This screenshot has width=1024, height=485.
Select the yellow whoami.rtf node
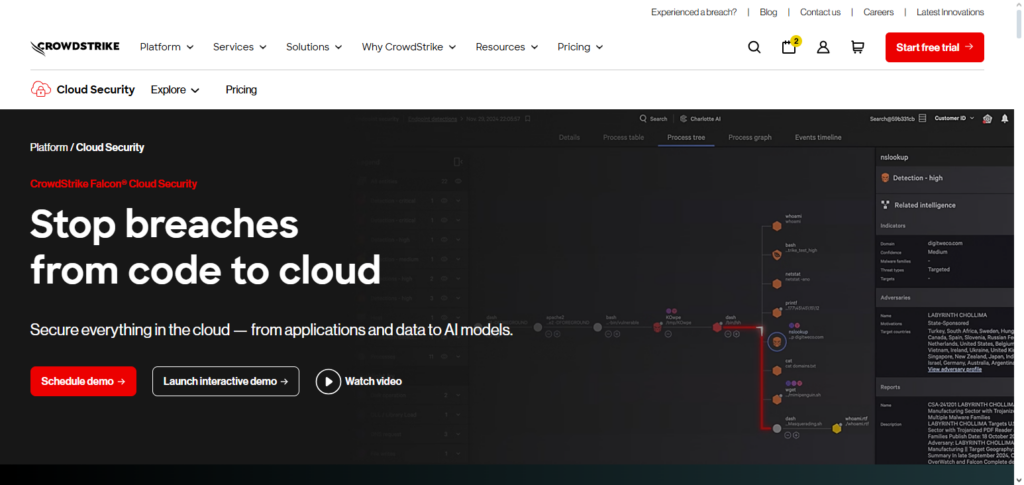837,428
